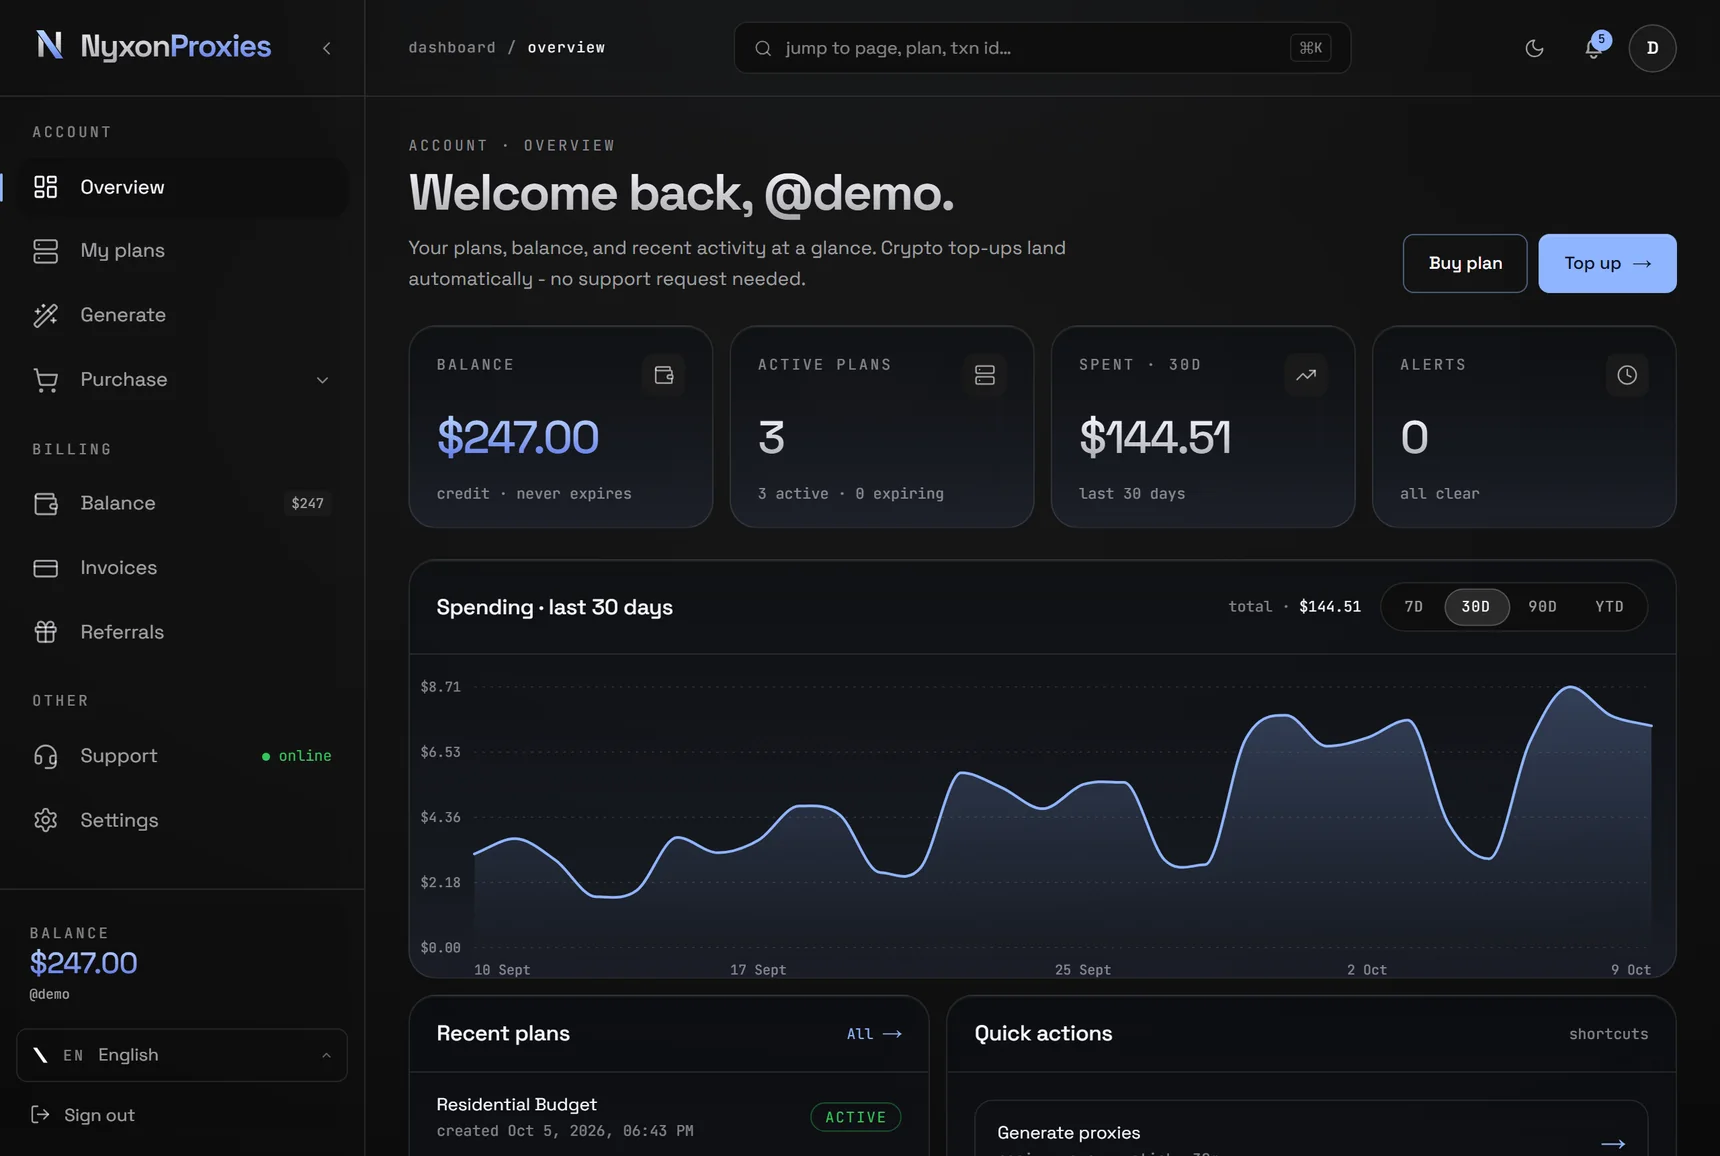Expand the Purchase submenu chevron
The width and height of the screenshot is (1720, 1156).
coord(322,380)
